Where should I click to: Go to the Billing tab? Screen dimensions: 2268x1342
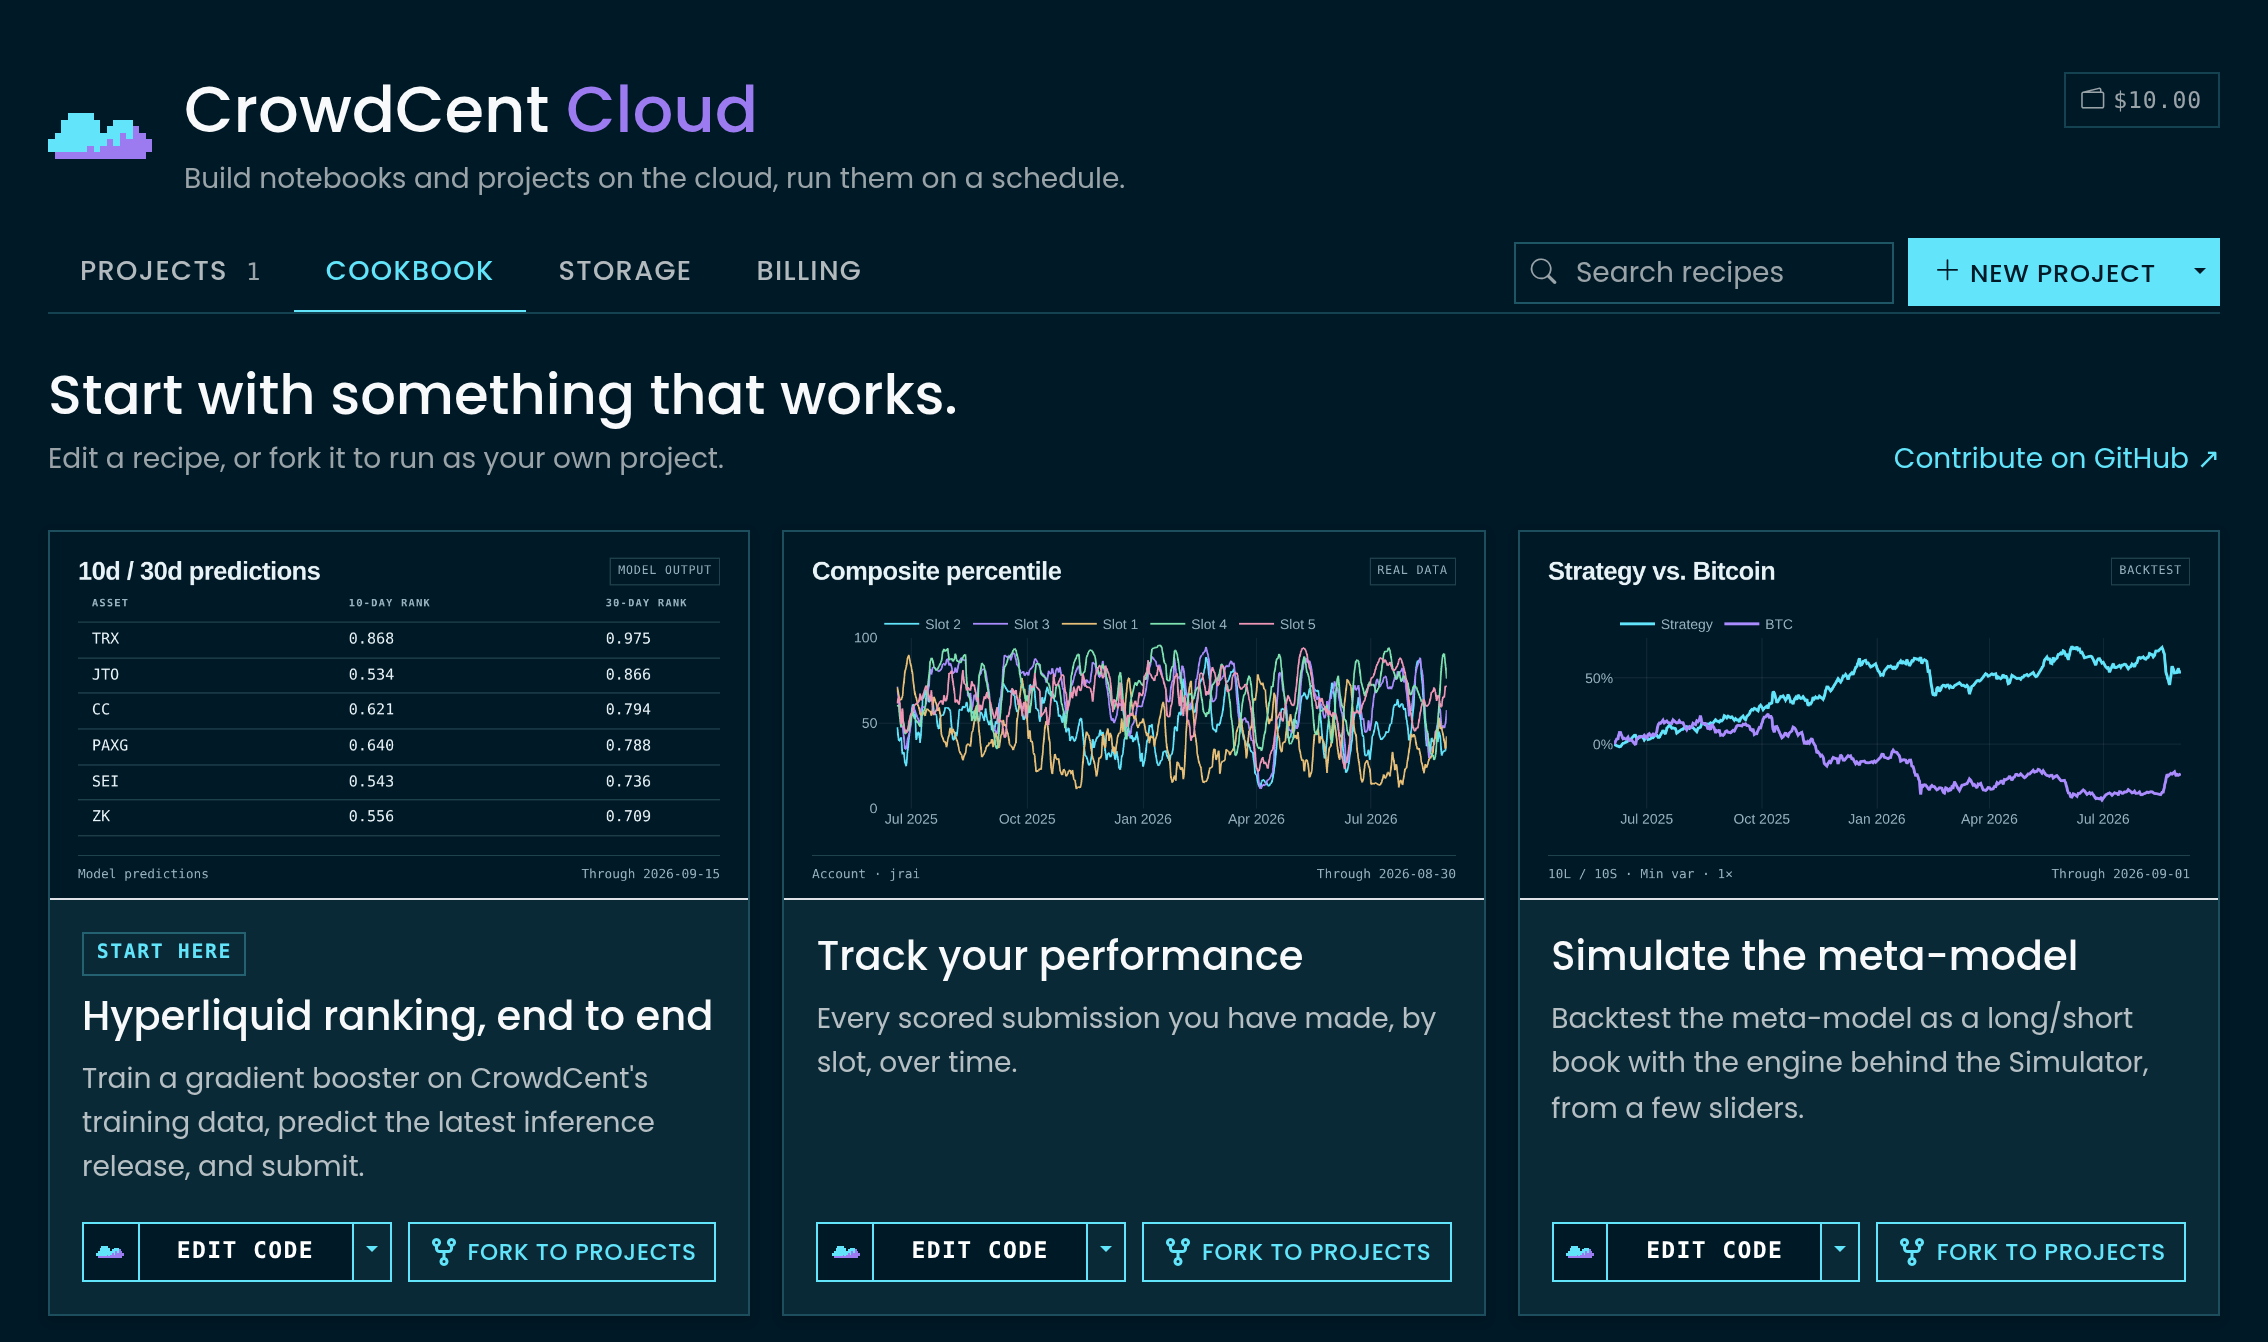pyautogui.click(x=809, y=271)
